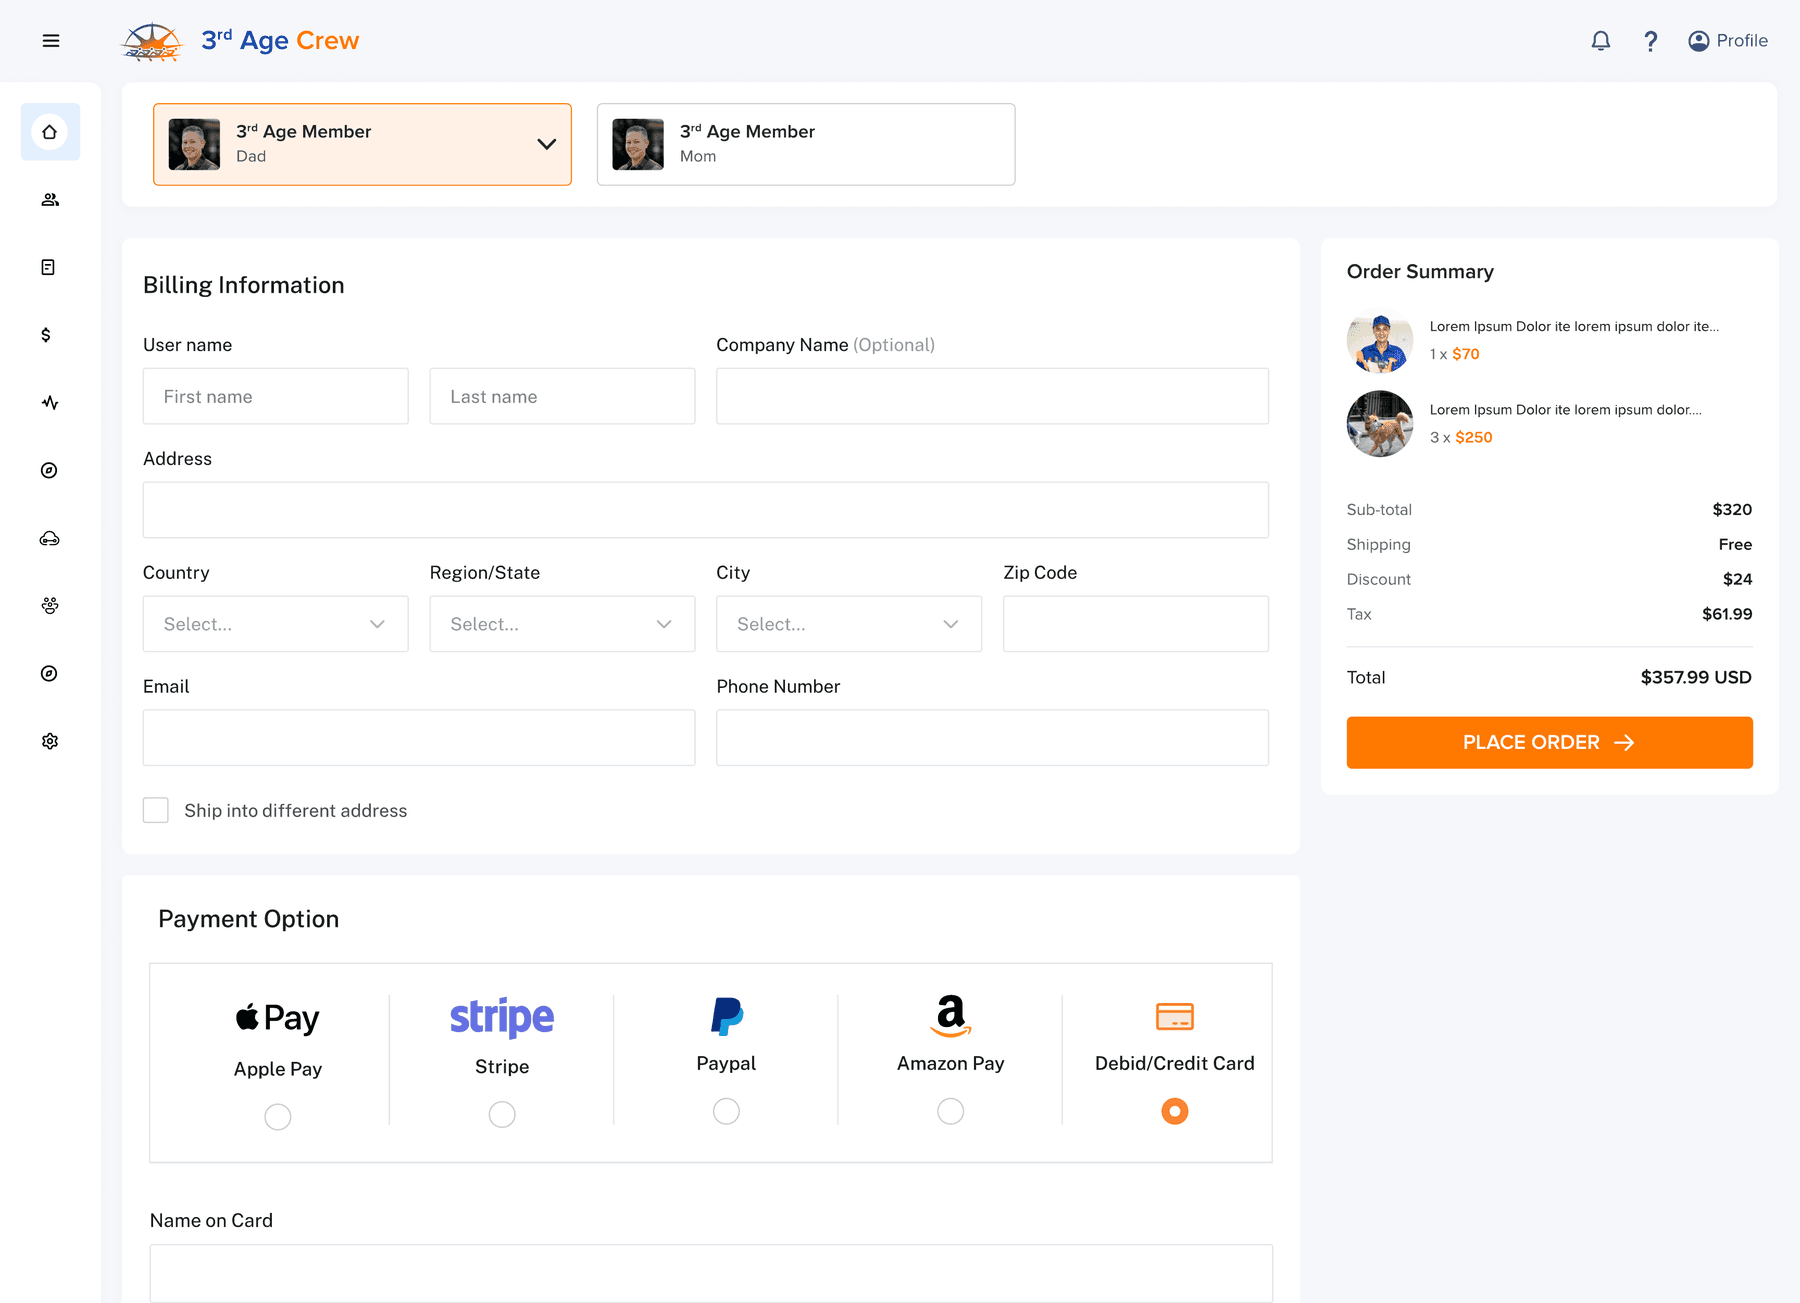Viewport: 1800px width, 1303px height.
Task: Focus the Email field
Action: pyautogui.click(x=419, y=738)
